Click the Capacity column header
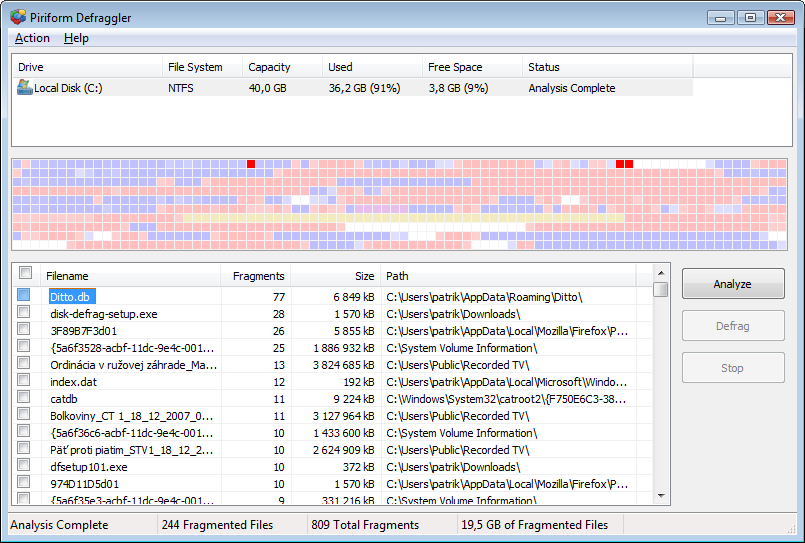This screenshot has height=543, width=805. click(282, 67)
